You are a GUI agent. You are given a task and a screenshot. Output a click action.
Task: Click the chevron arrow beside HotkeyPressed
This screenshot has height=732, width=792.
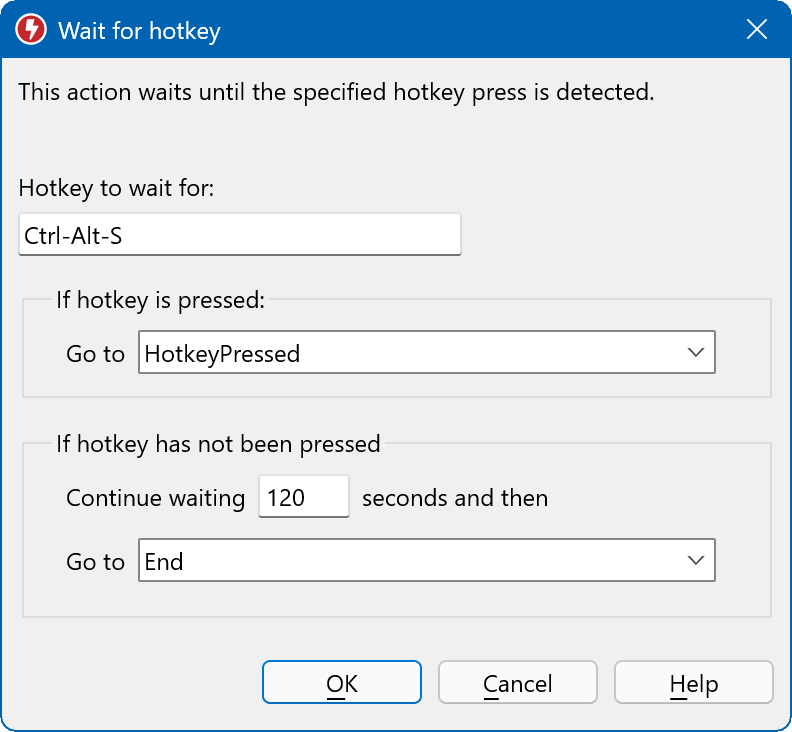[x=696, y=352]
